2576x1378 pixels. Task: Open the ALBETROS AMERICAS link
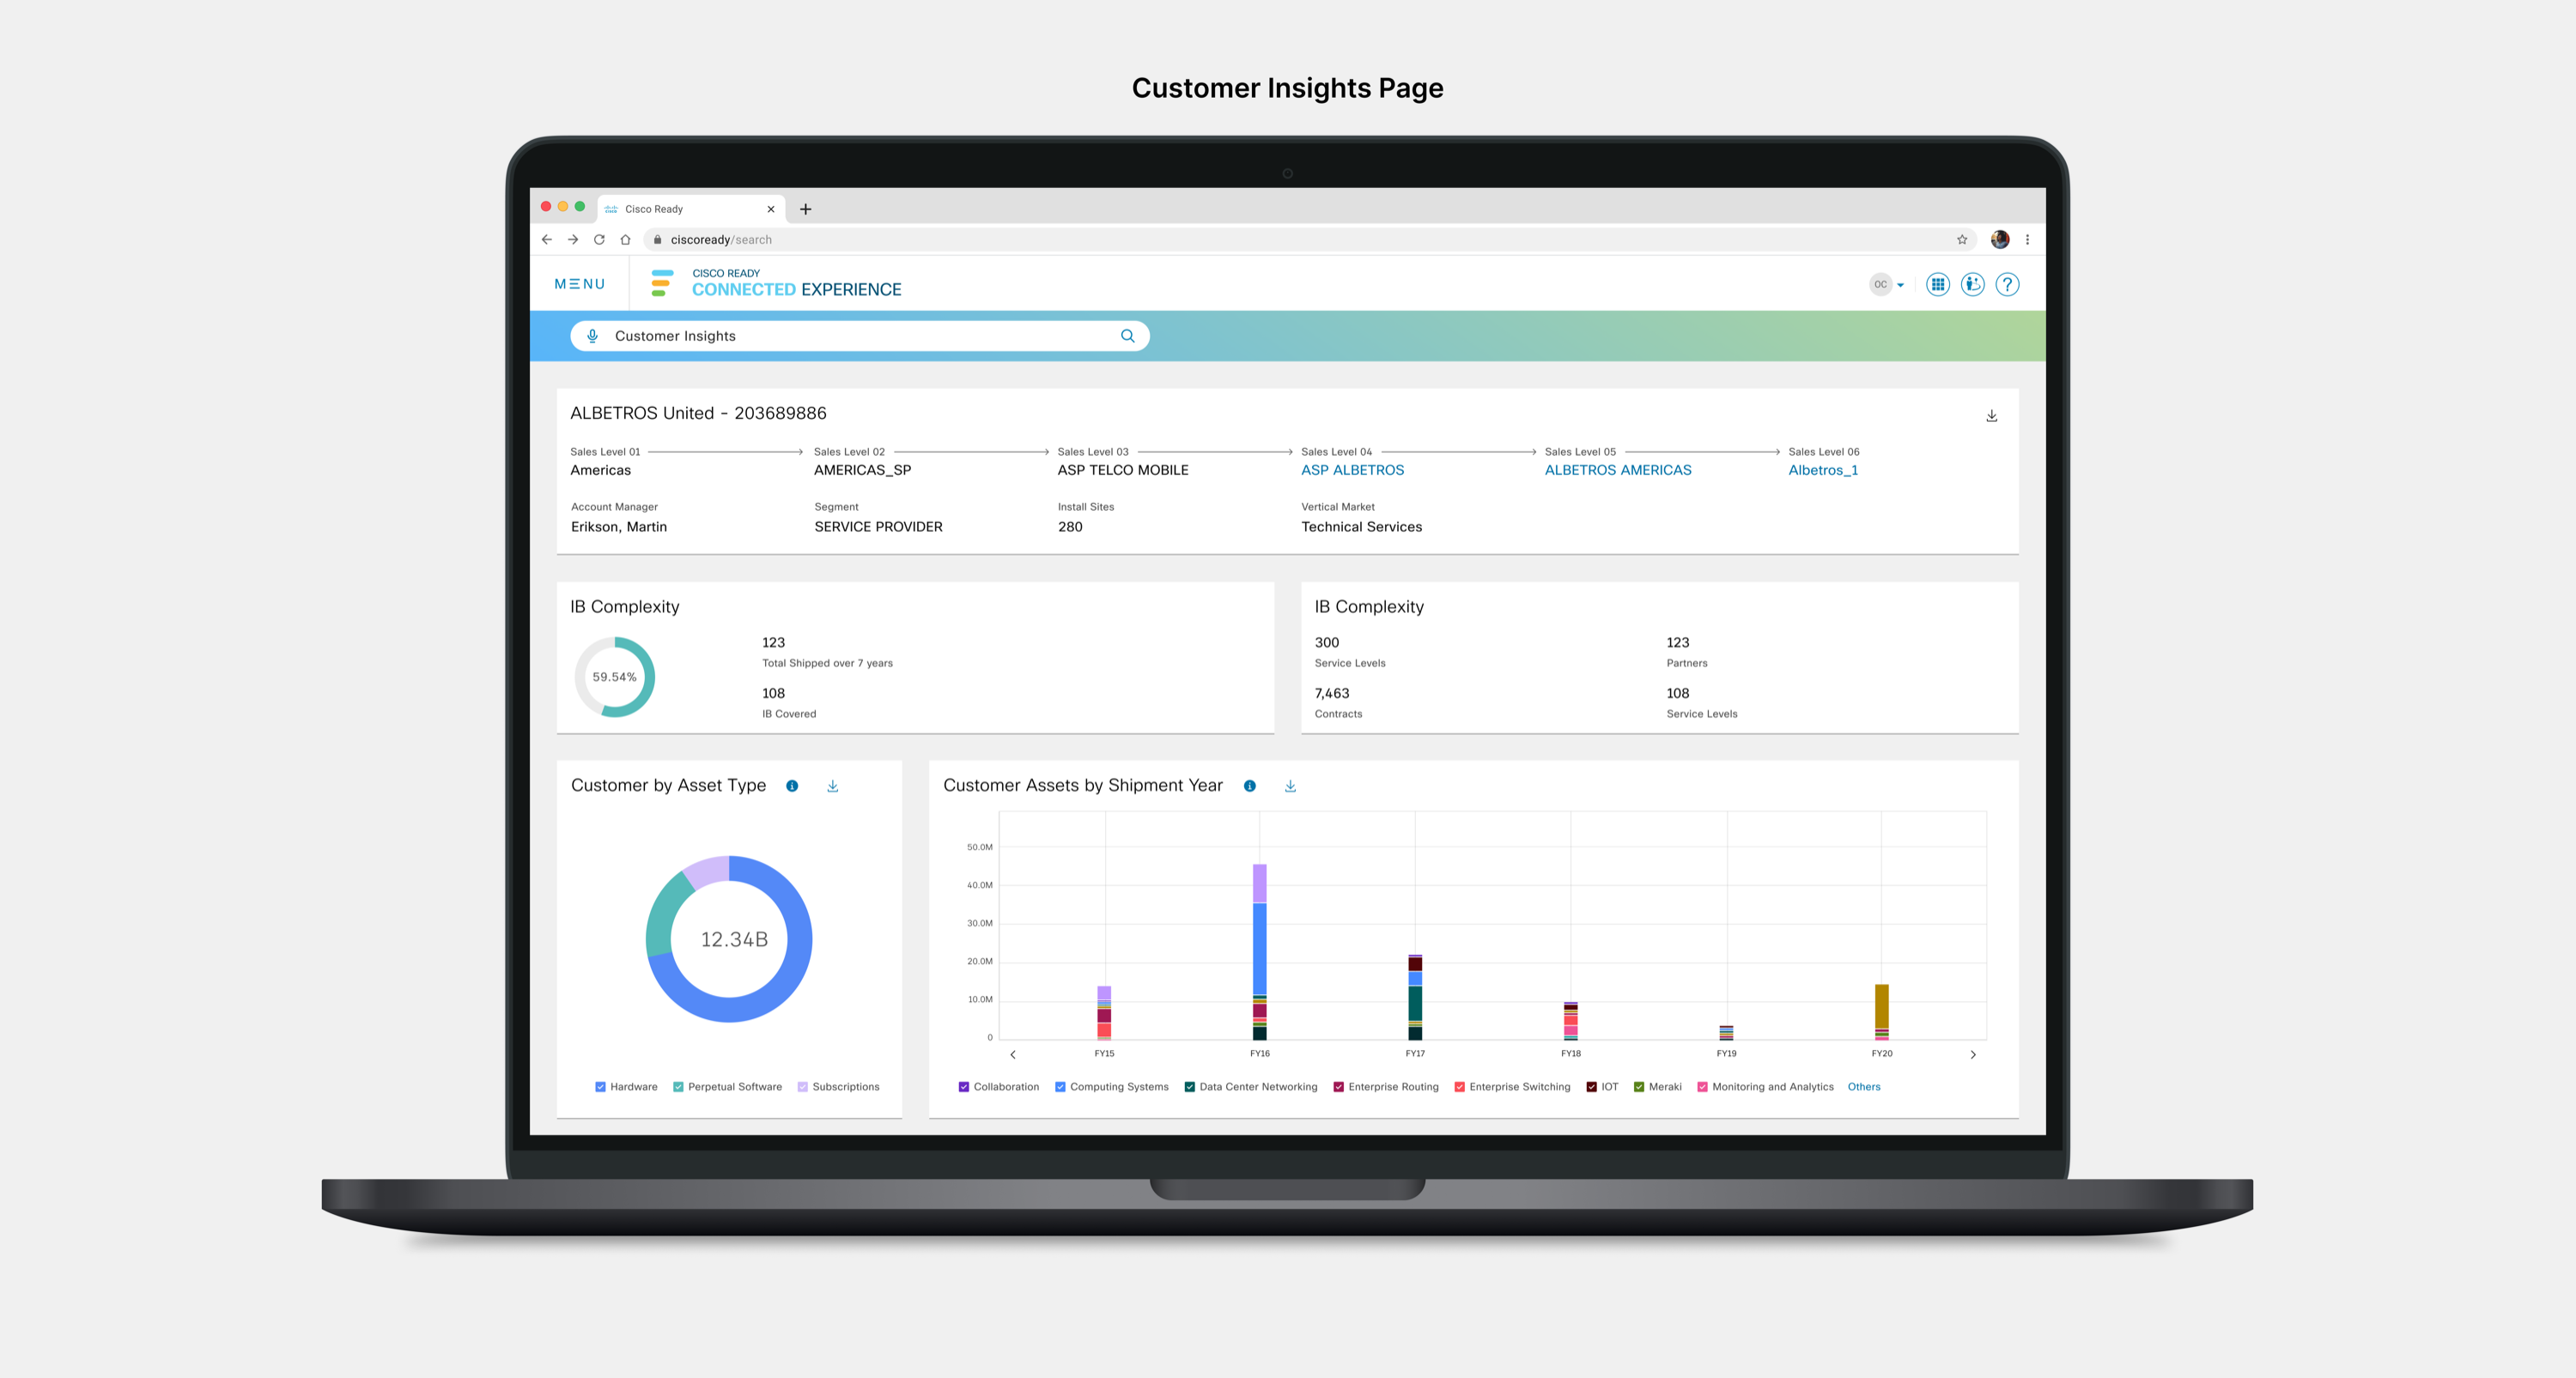(x=1618, y=470)
